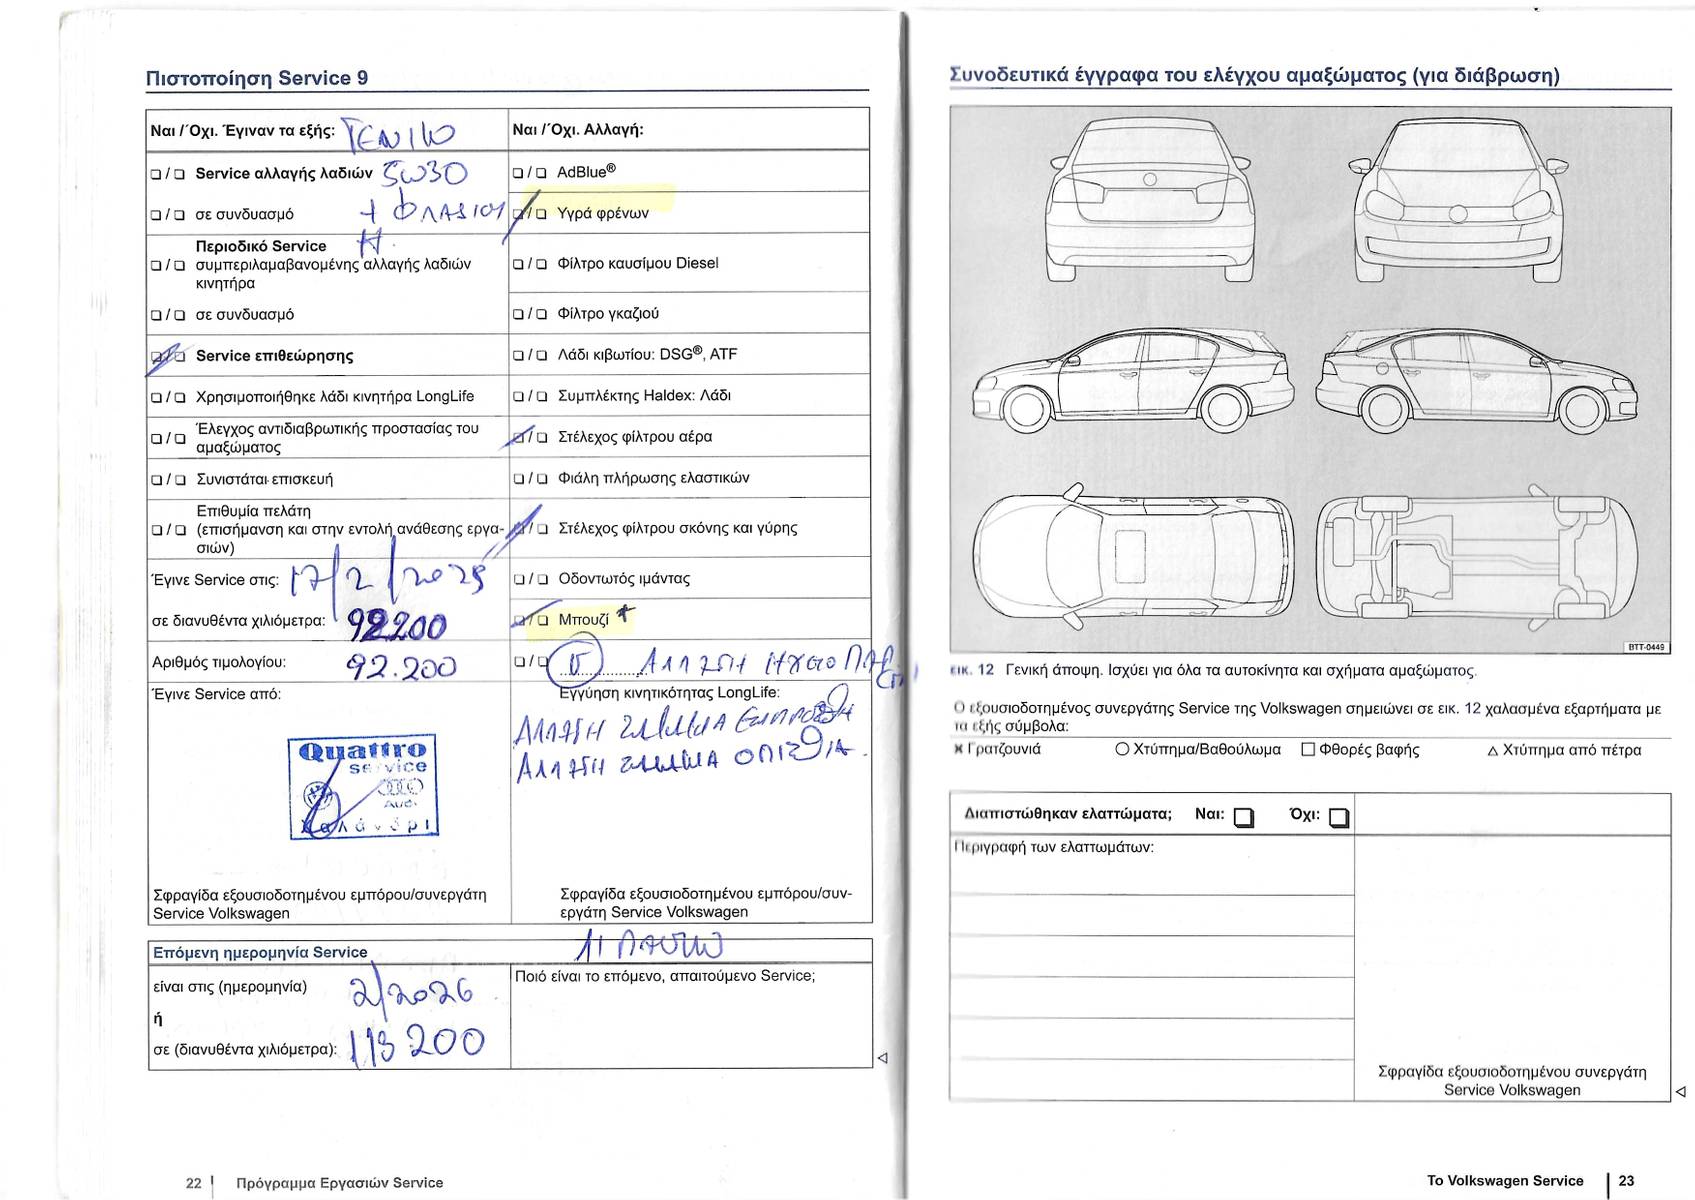Click the Αριθμός τιμολογίου label
The height and width of the screenshot is (1200, 1695).
point(219,662)
